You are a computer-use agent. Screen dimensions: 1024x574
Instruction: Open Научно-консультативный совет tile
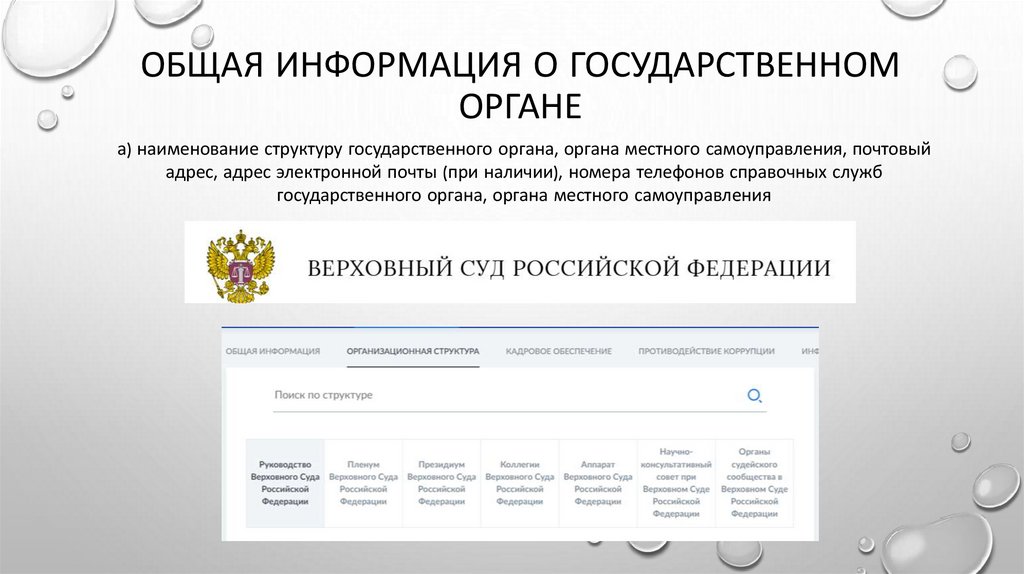click(x=676, y=483)
